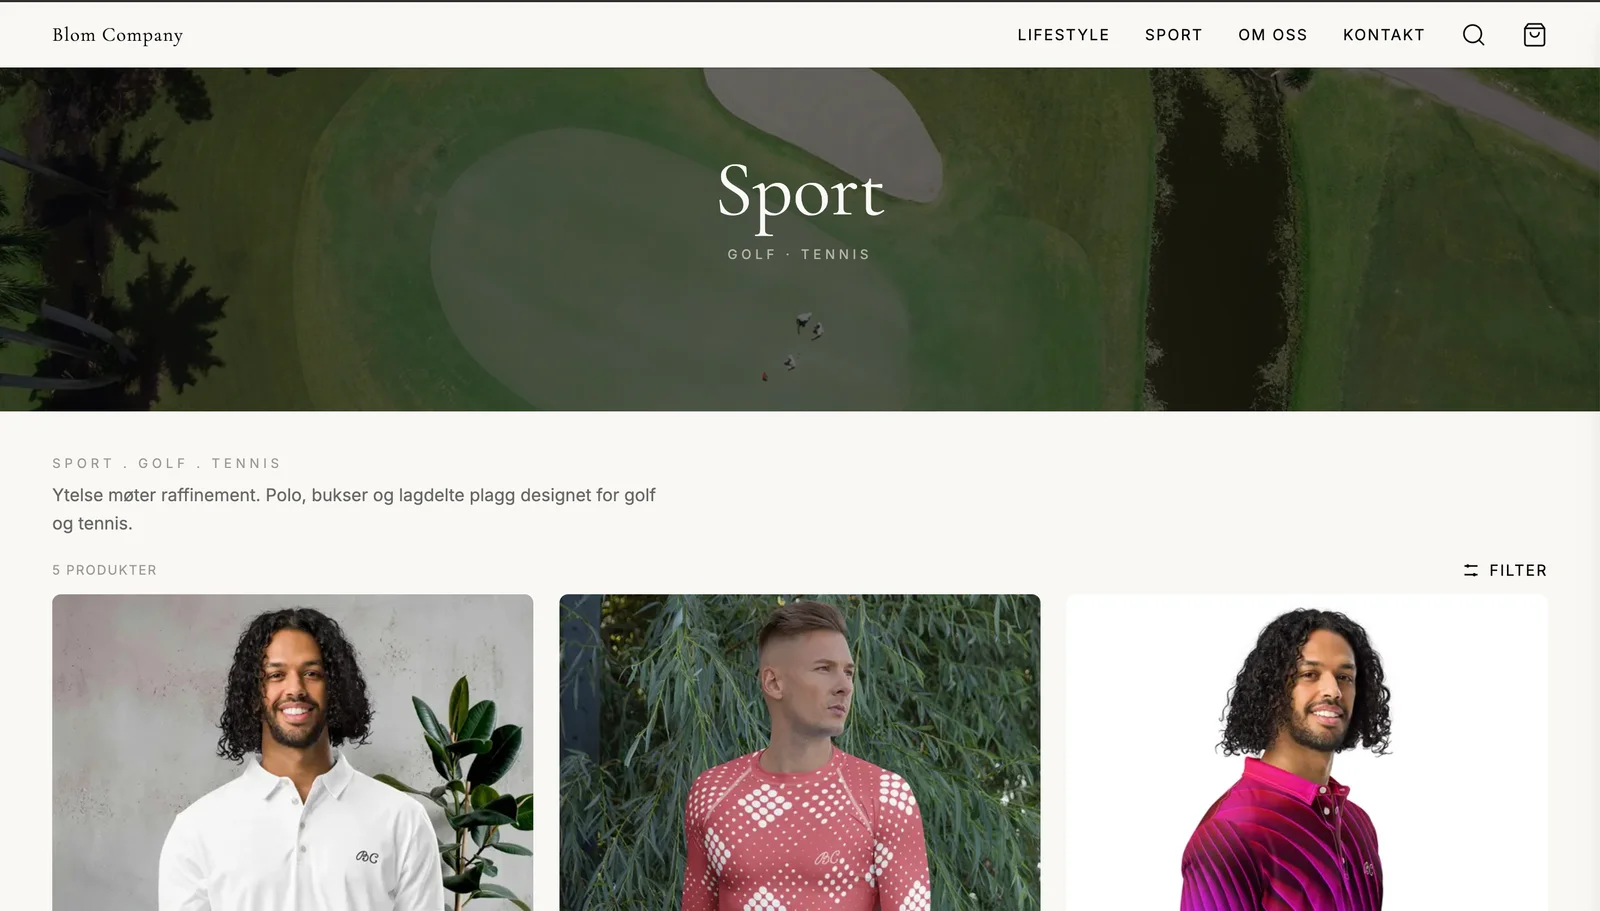
Task: Click the 5 Produkter count label
Action: 104,570
